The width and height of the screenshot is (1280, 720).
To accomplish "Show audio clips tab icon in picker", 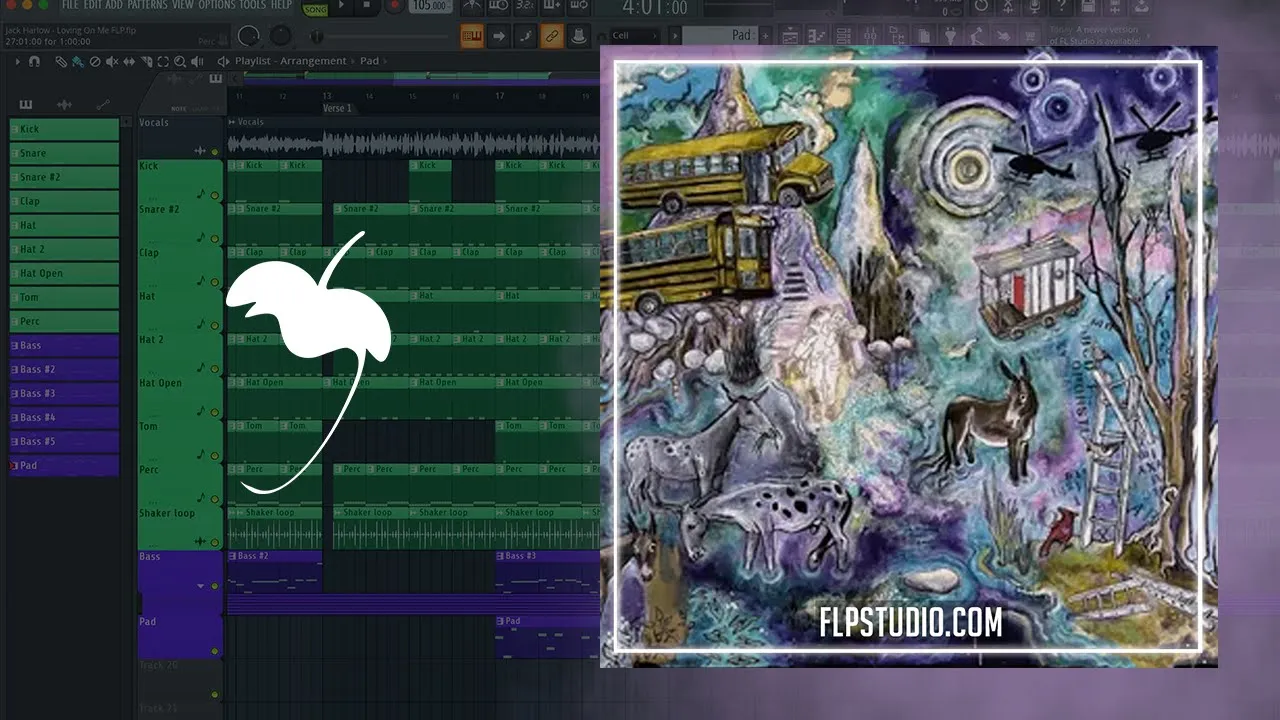I will [x=64, y=104].
